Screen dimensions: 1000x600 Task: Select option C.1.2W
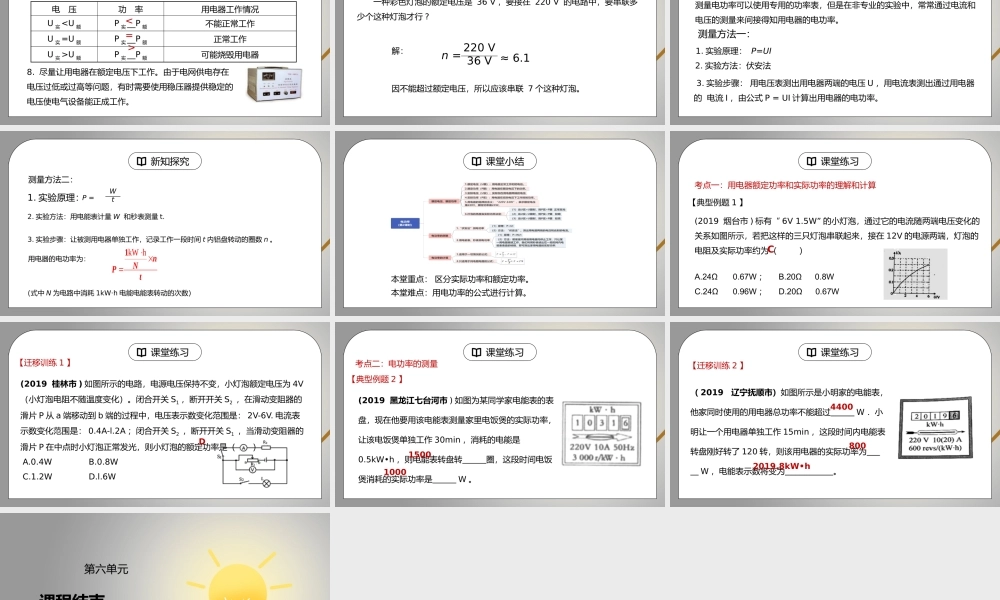(37, 476)
